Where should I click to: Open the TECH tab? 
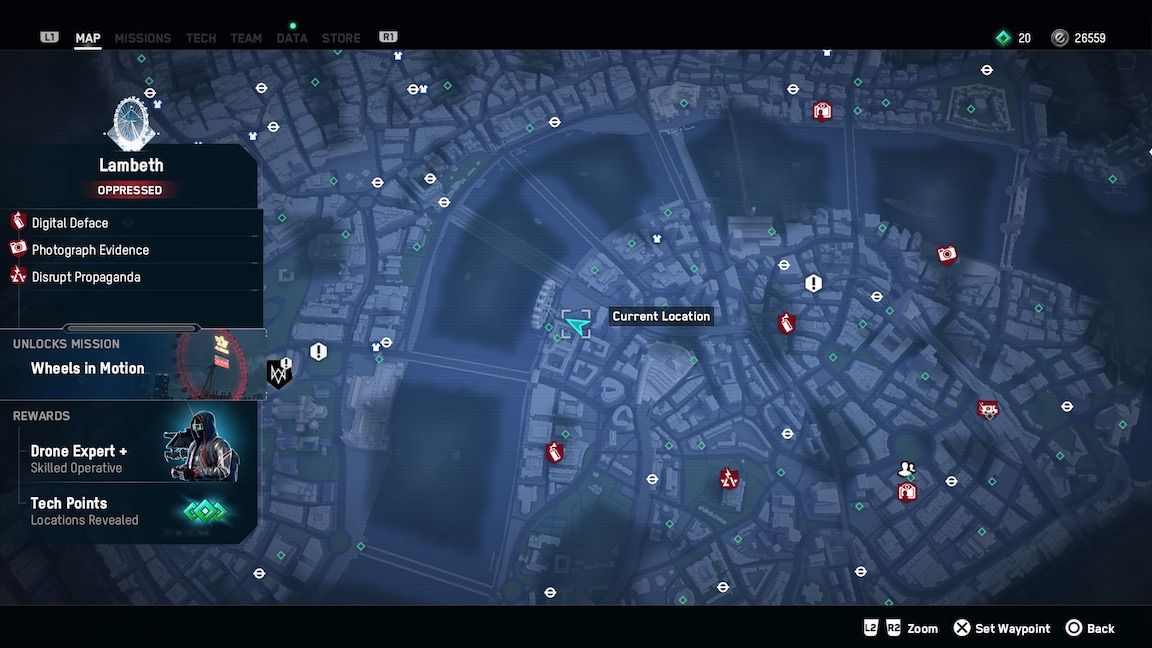201,38
